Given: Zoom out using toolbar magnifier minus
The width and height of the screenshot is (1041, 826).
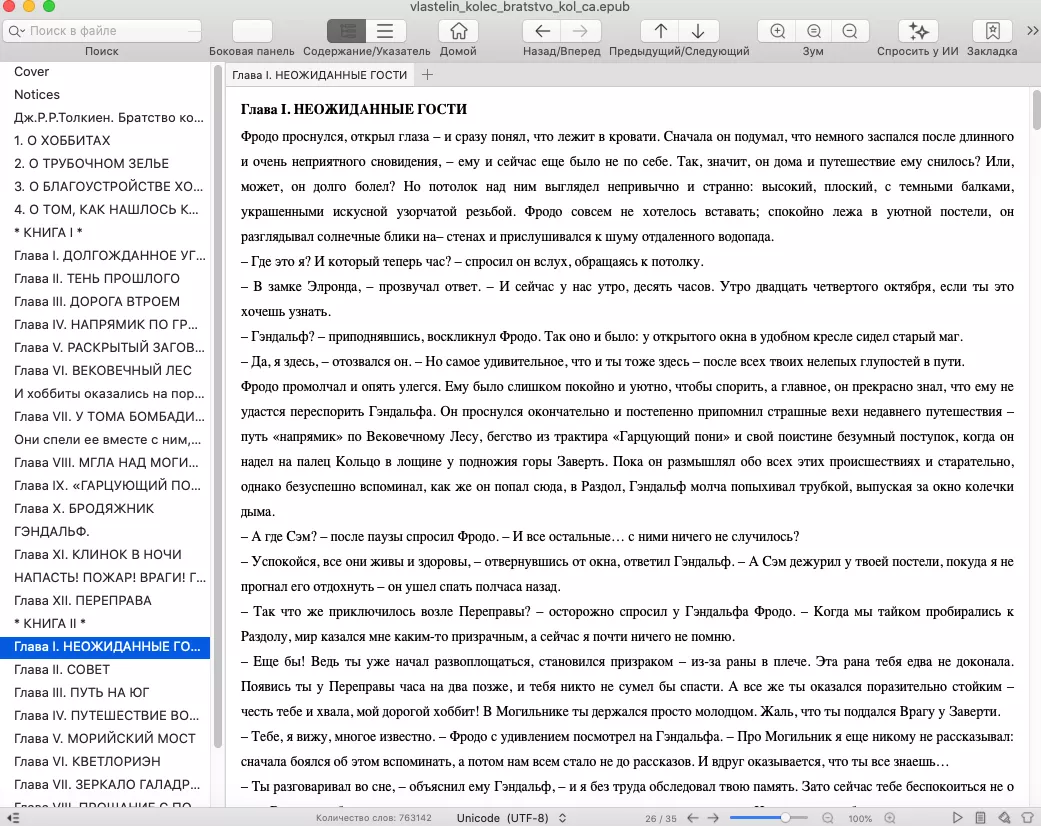Looking at the screenshot, I should pos(850,31).
